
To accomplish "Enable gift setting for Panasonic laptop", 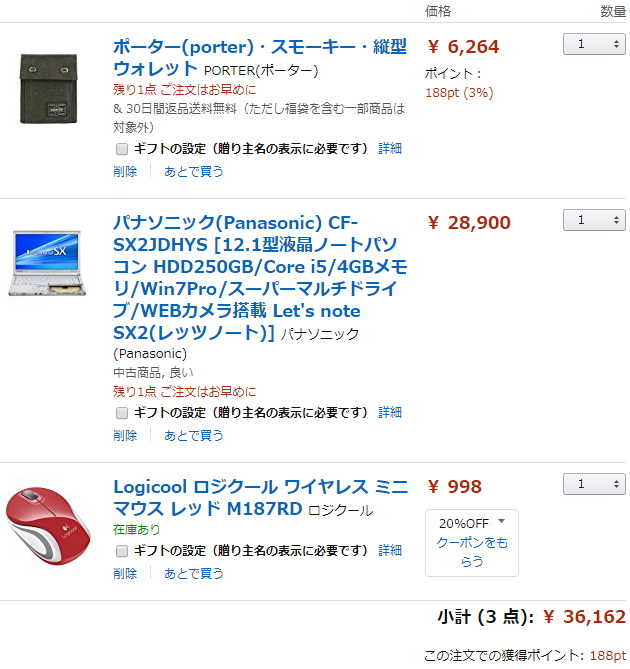I will (122, 412).
